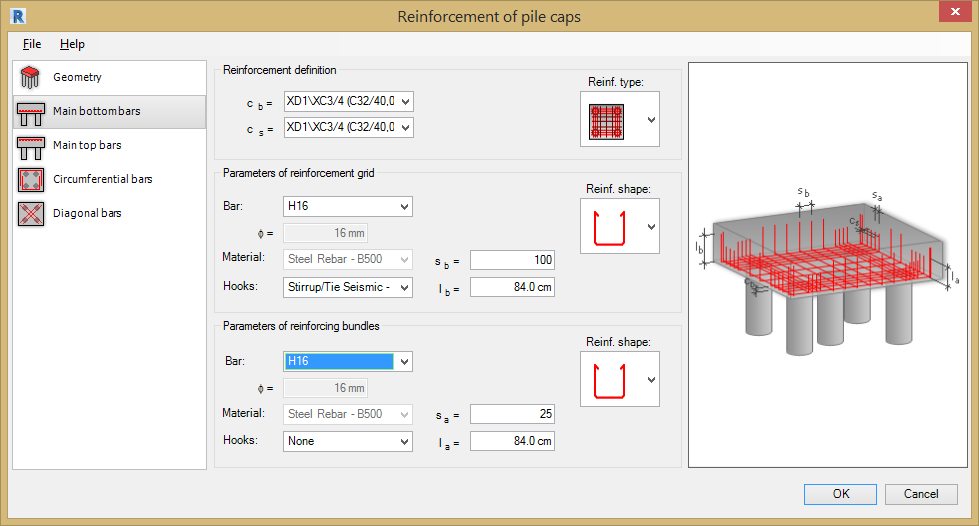979x526 pixels.
Task: Click the Geometry pile cap icon
Action: coord(31,78)
